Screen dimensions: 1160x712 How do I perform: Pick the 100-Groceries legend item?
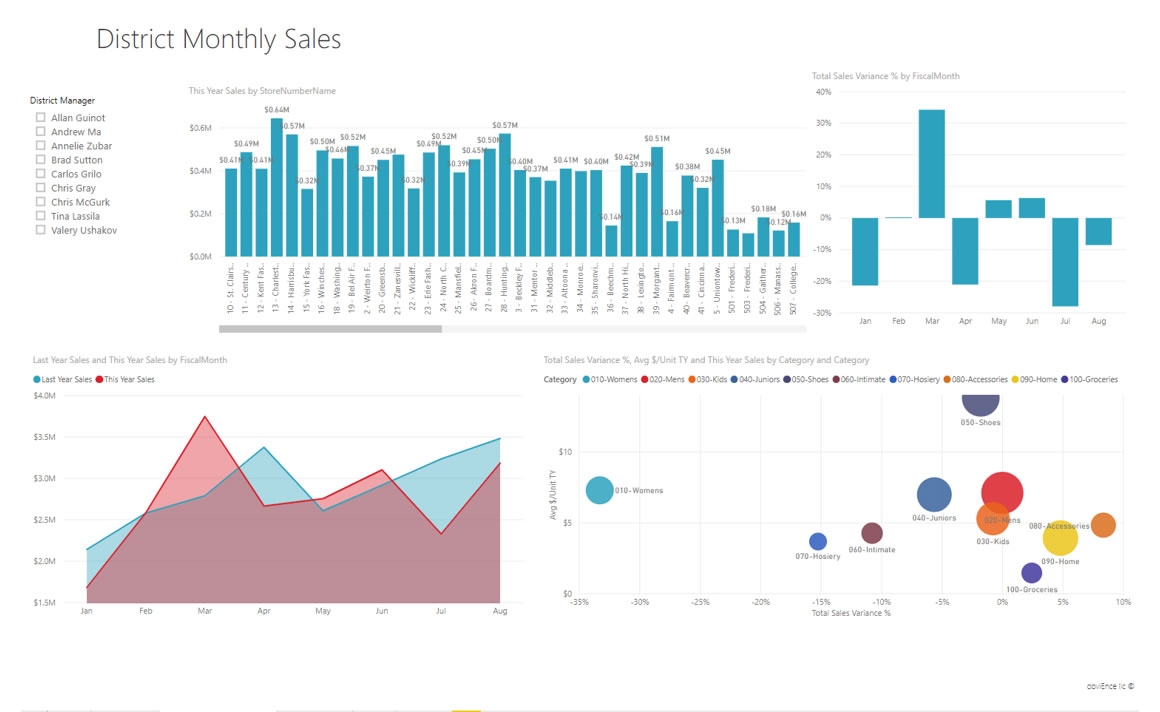pos(1090,380)
